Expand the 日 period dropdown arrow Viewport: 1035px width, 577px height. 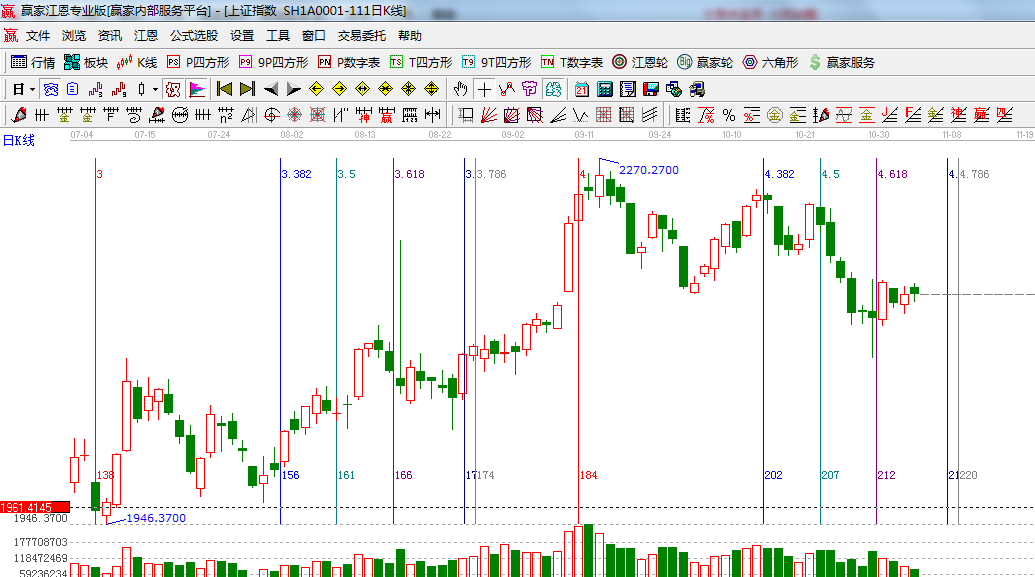click(x=32, y=89)
